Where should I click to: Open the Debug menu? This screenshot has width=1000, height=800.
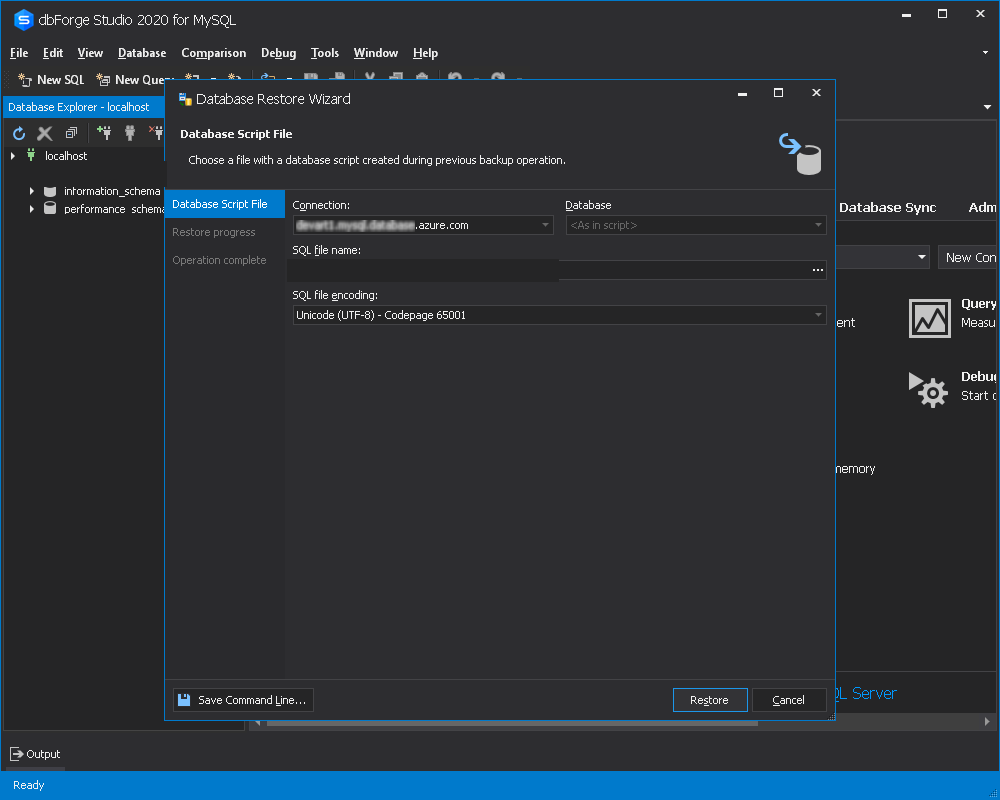coord(279,53)
